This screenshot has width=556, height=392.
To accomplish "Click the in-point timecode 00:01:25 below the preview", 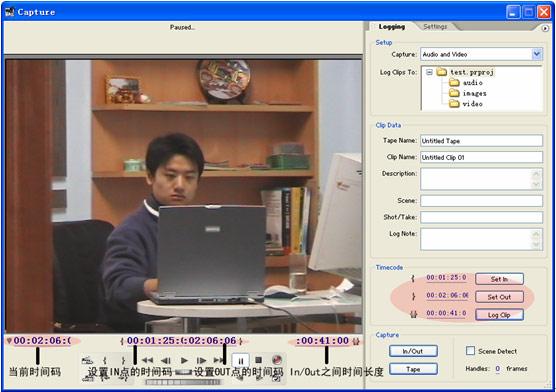I will point(155,341).
